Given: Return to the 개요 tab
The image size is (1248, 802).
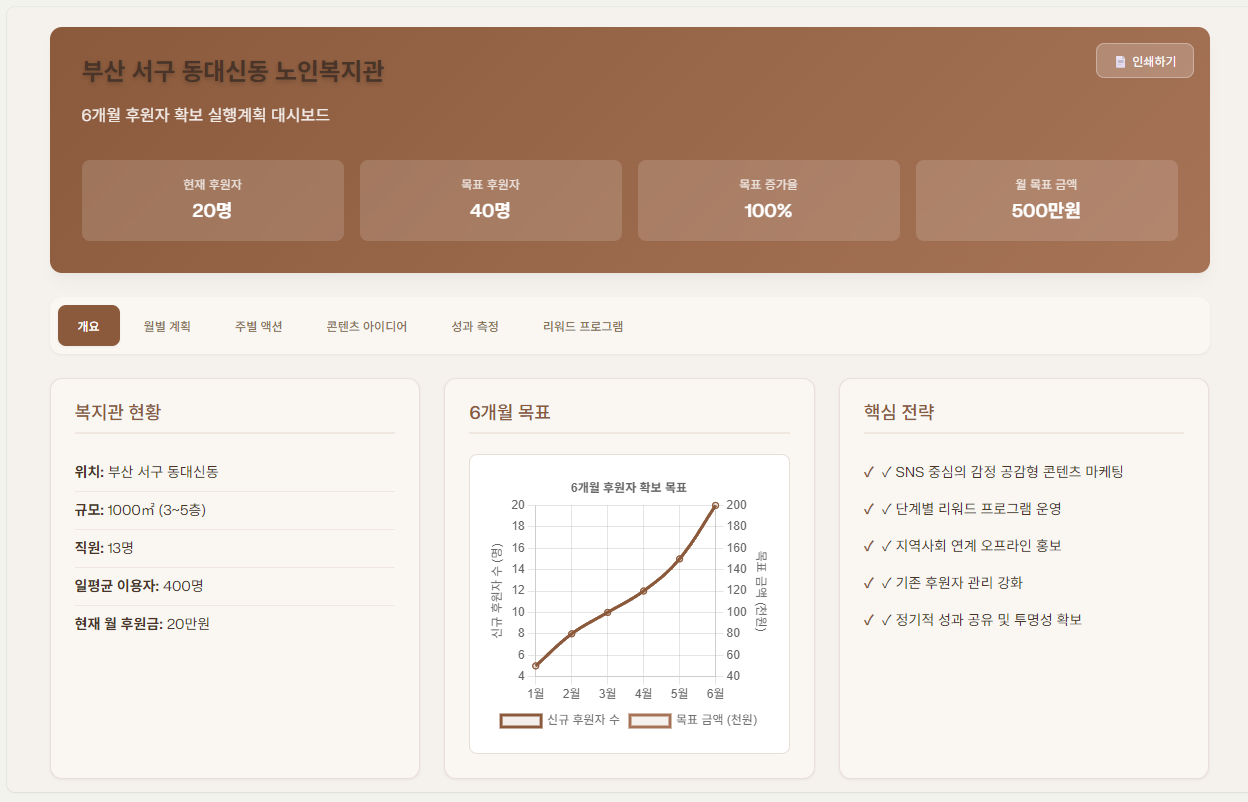Looking at the screenshot, I should [88, 324].
